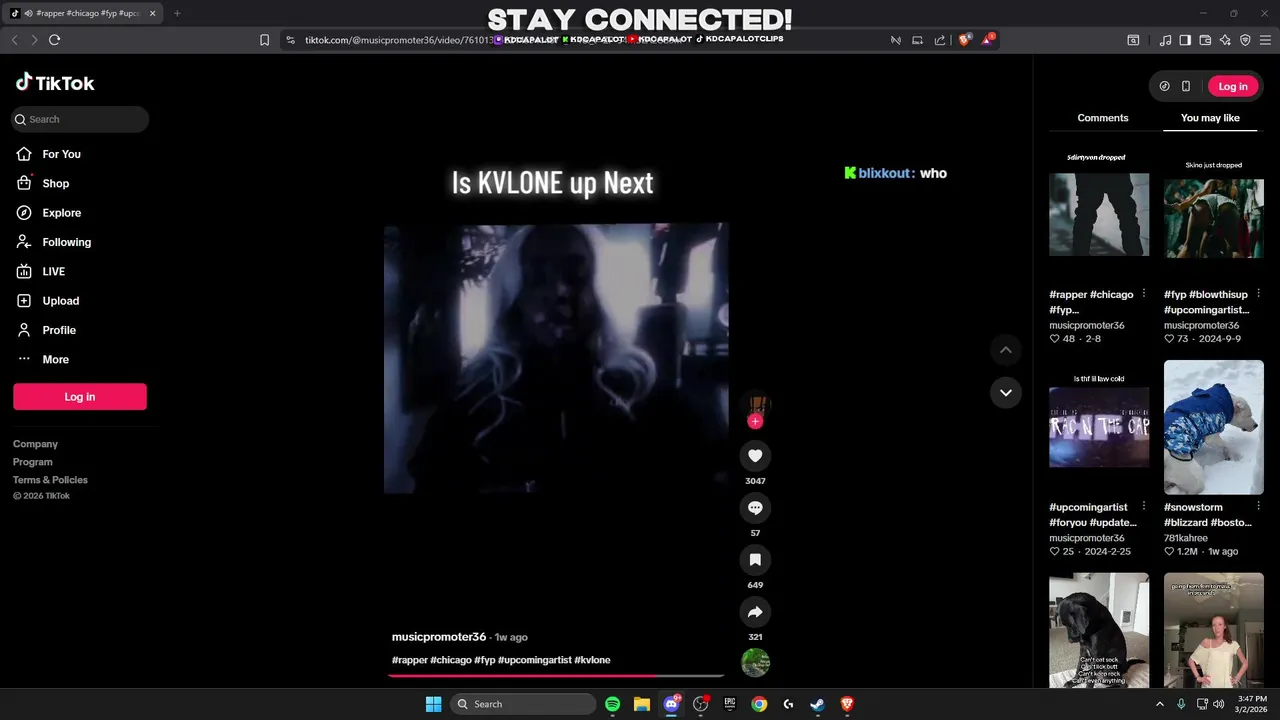Click the #chicago hashtag in the caption
Image resolution: width=1280 pixels, height=720 pixels.
(x=451, y=660)
